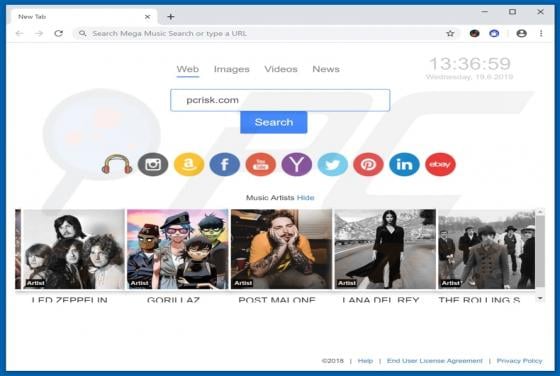Image resolution: width=560 pixels, height=376 pixels.
Task: Go forward with browser forward arrow
Action: [x=39, y=34]
